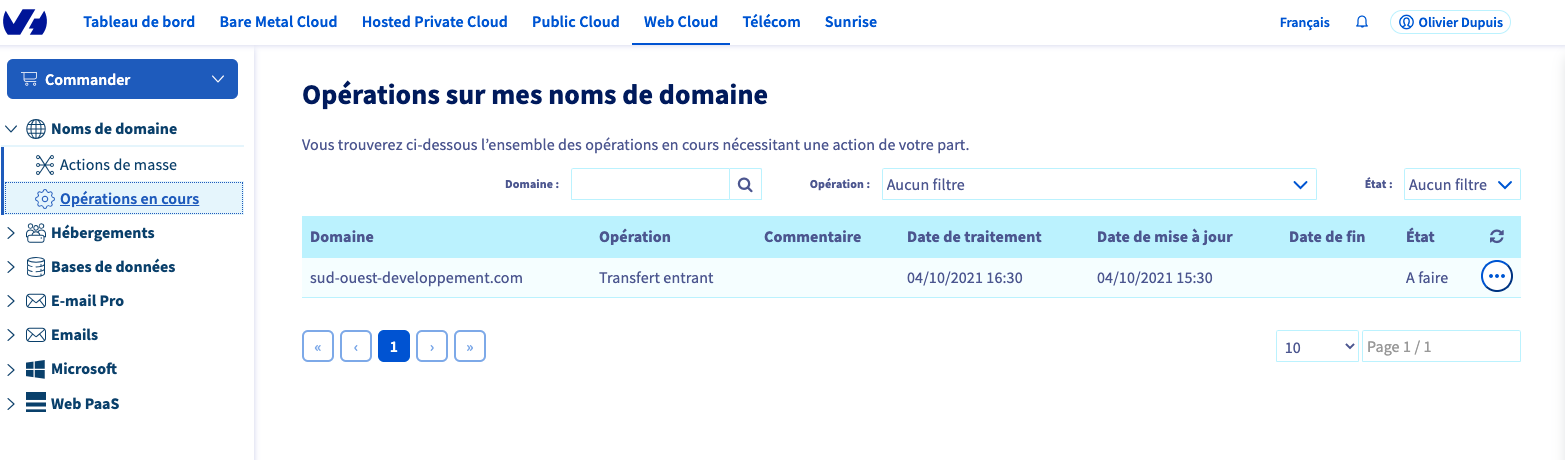This screenshot has width=1565, height=460.
Task: Open the notifications bell icon
Action: coord(1361,22)
